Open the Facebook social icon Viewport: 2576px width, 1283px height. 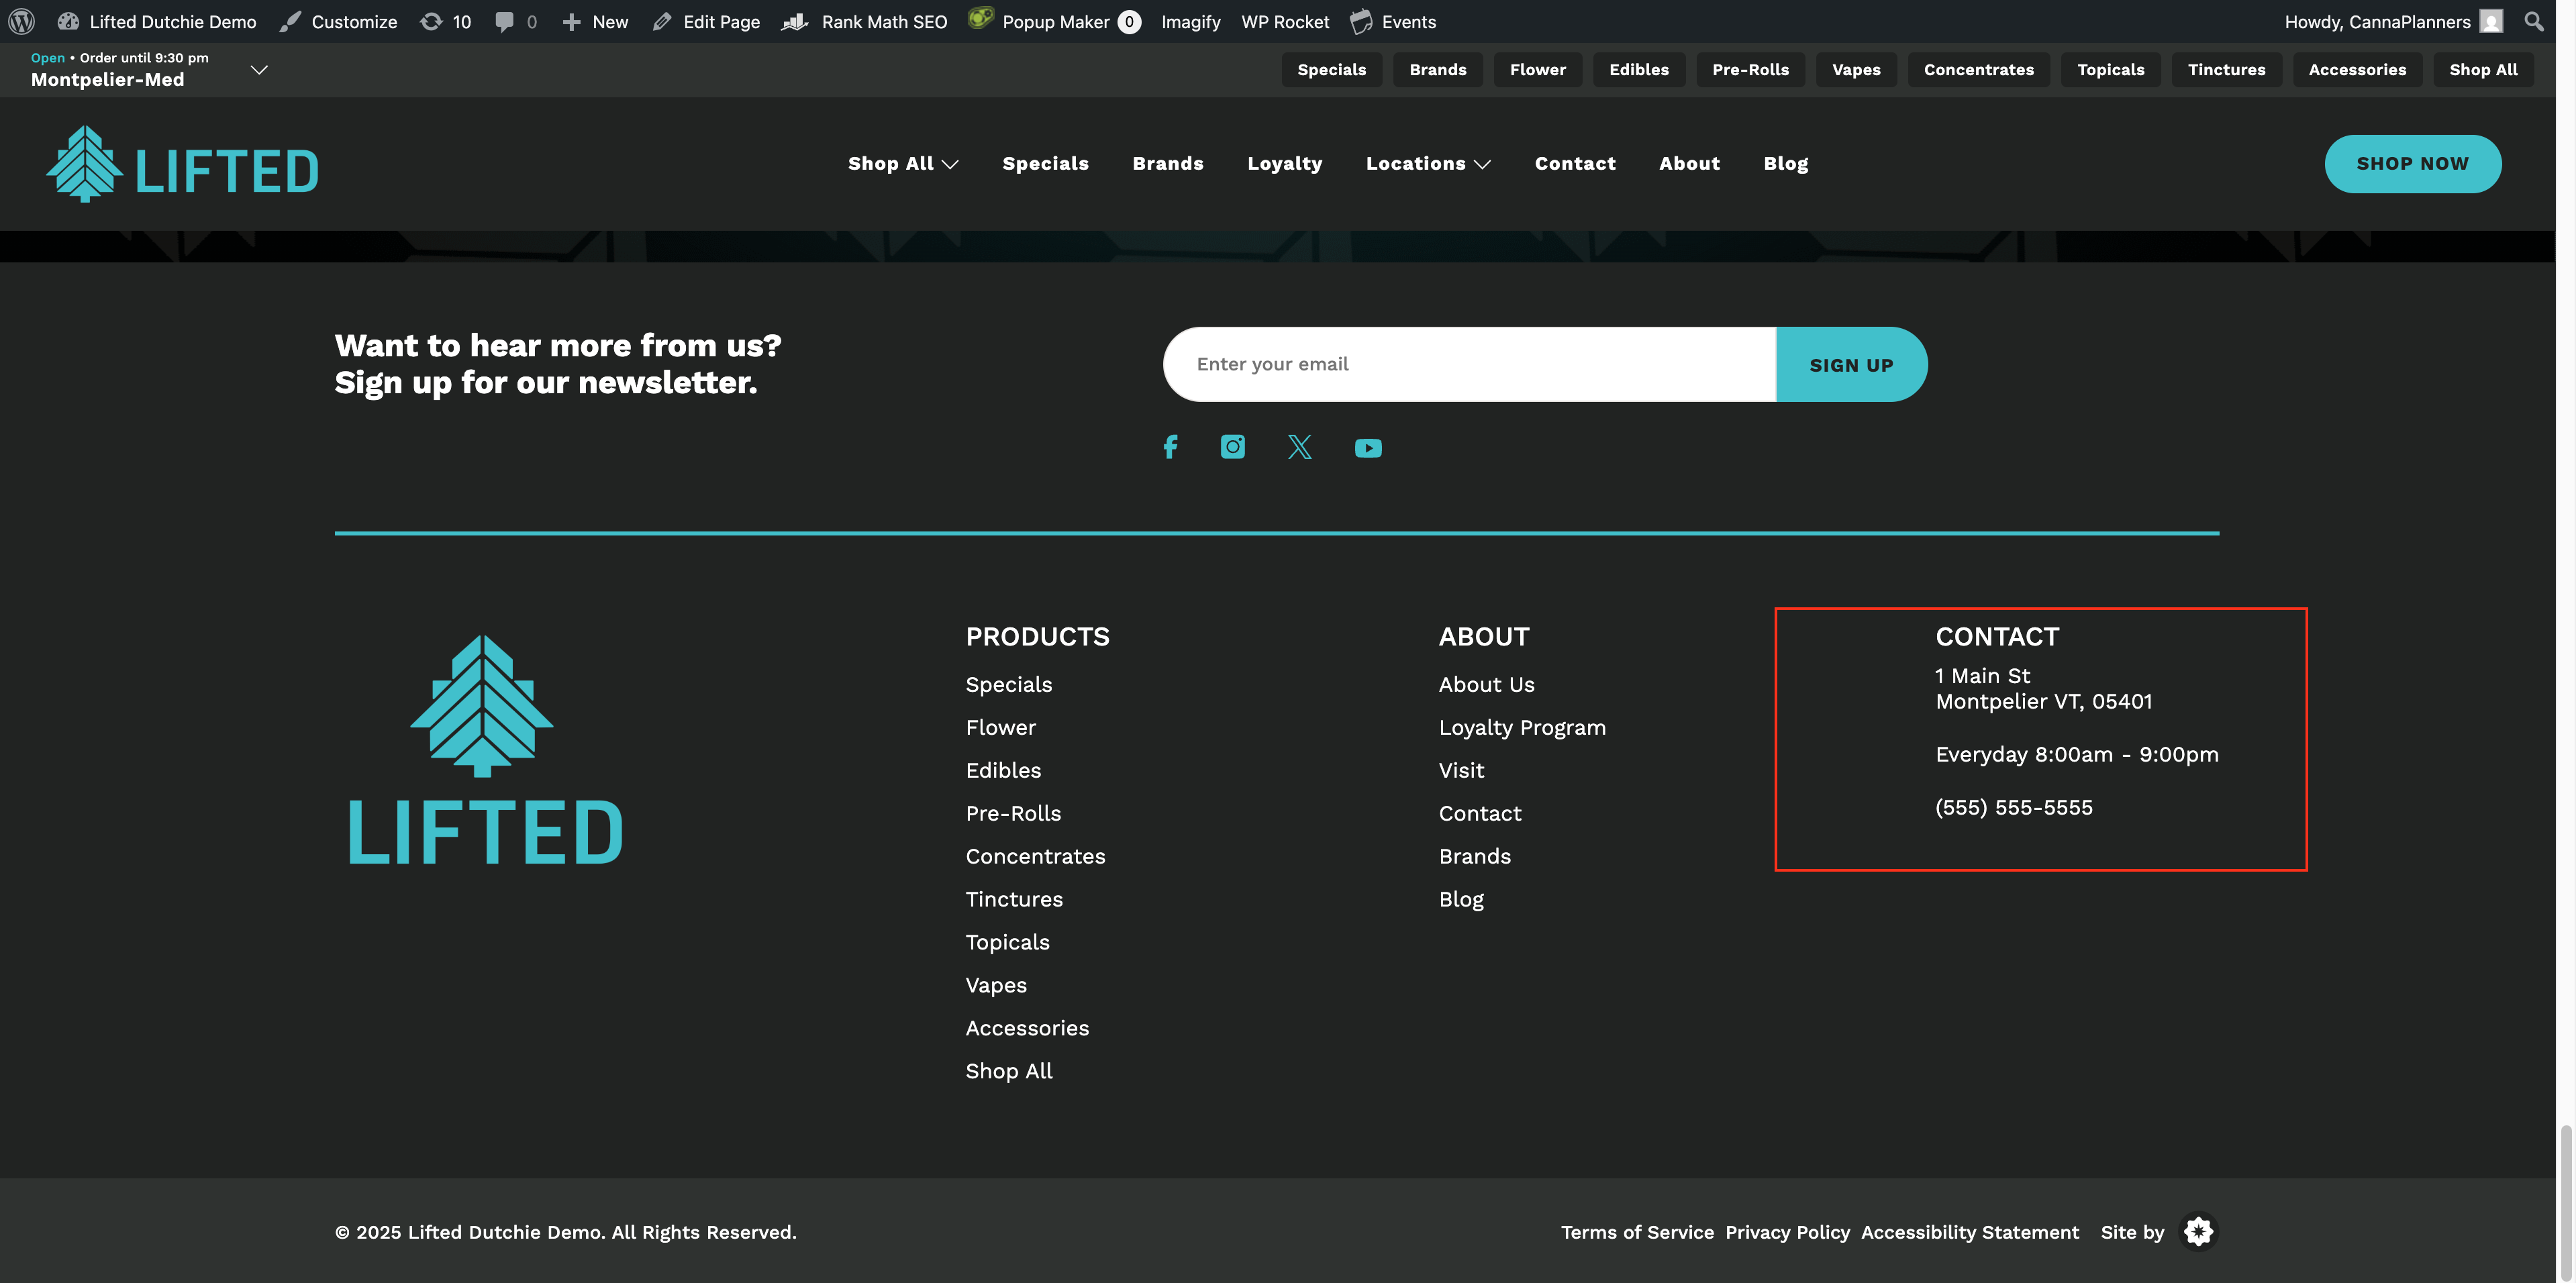pyautogui.click(x=1170, y=447)
